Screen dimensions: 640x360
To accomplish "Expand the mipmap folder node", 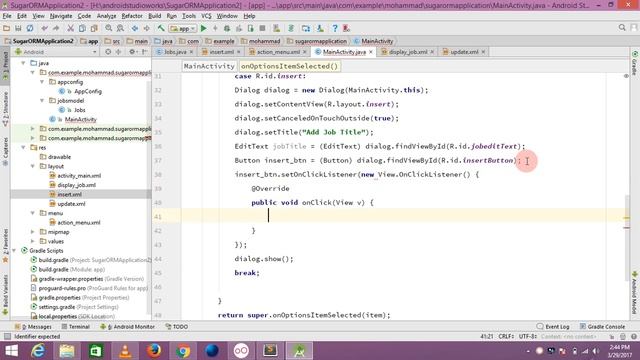I will click(x=33, y=232).
